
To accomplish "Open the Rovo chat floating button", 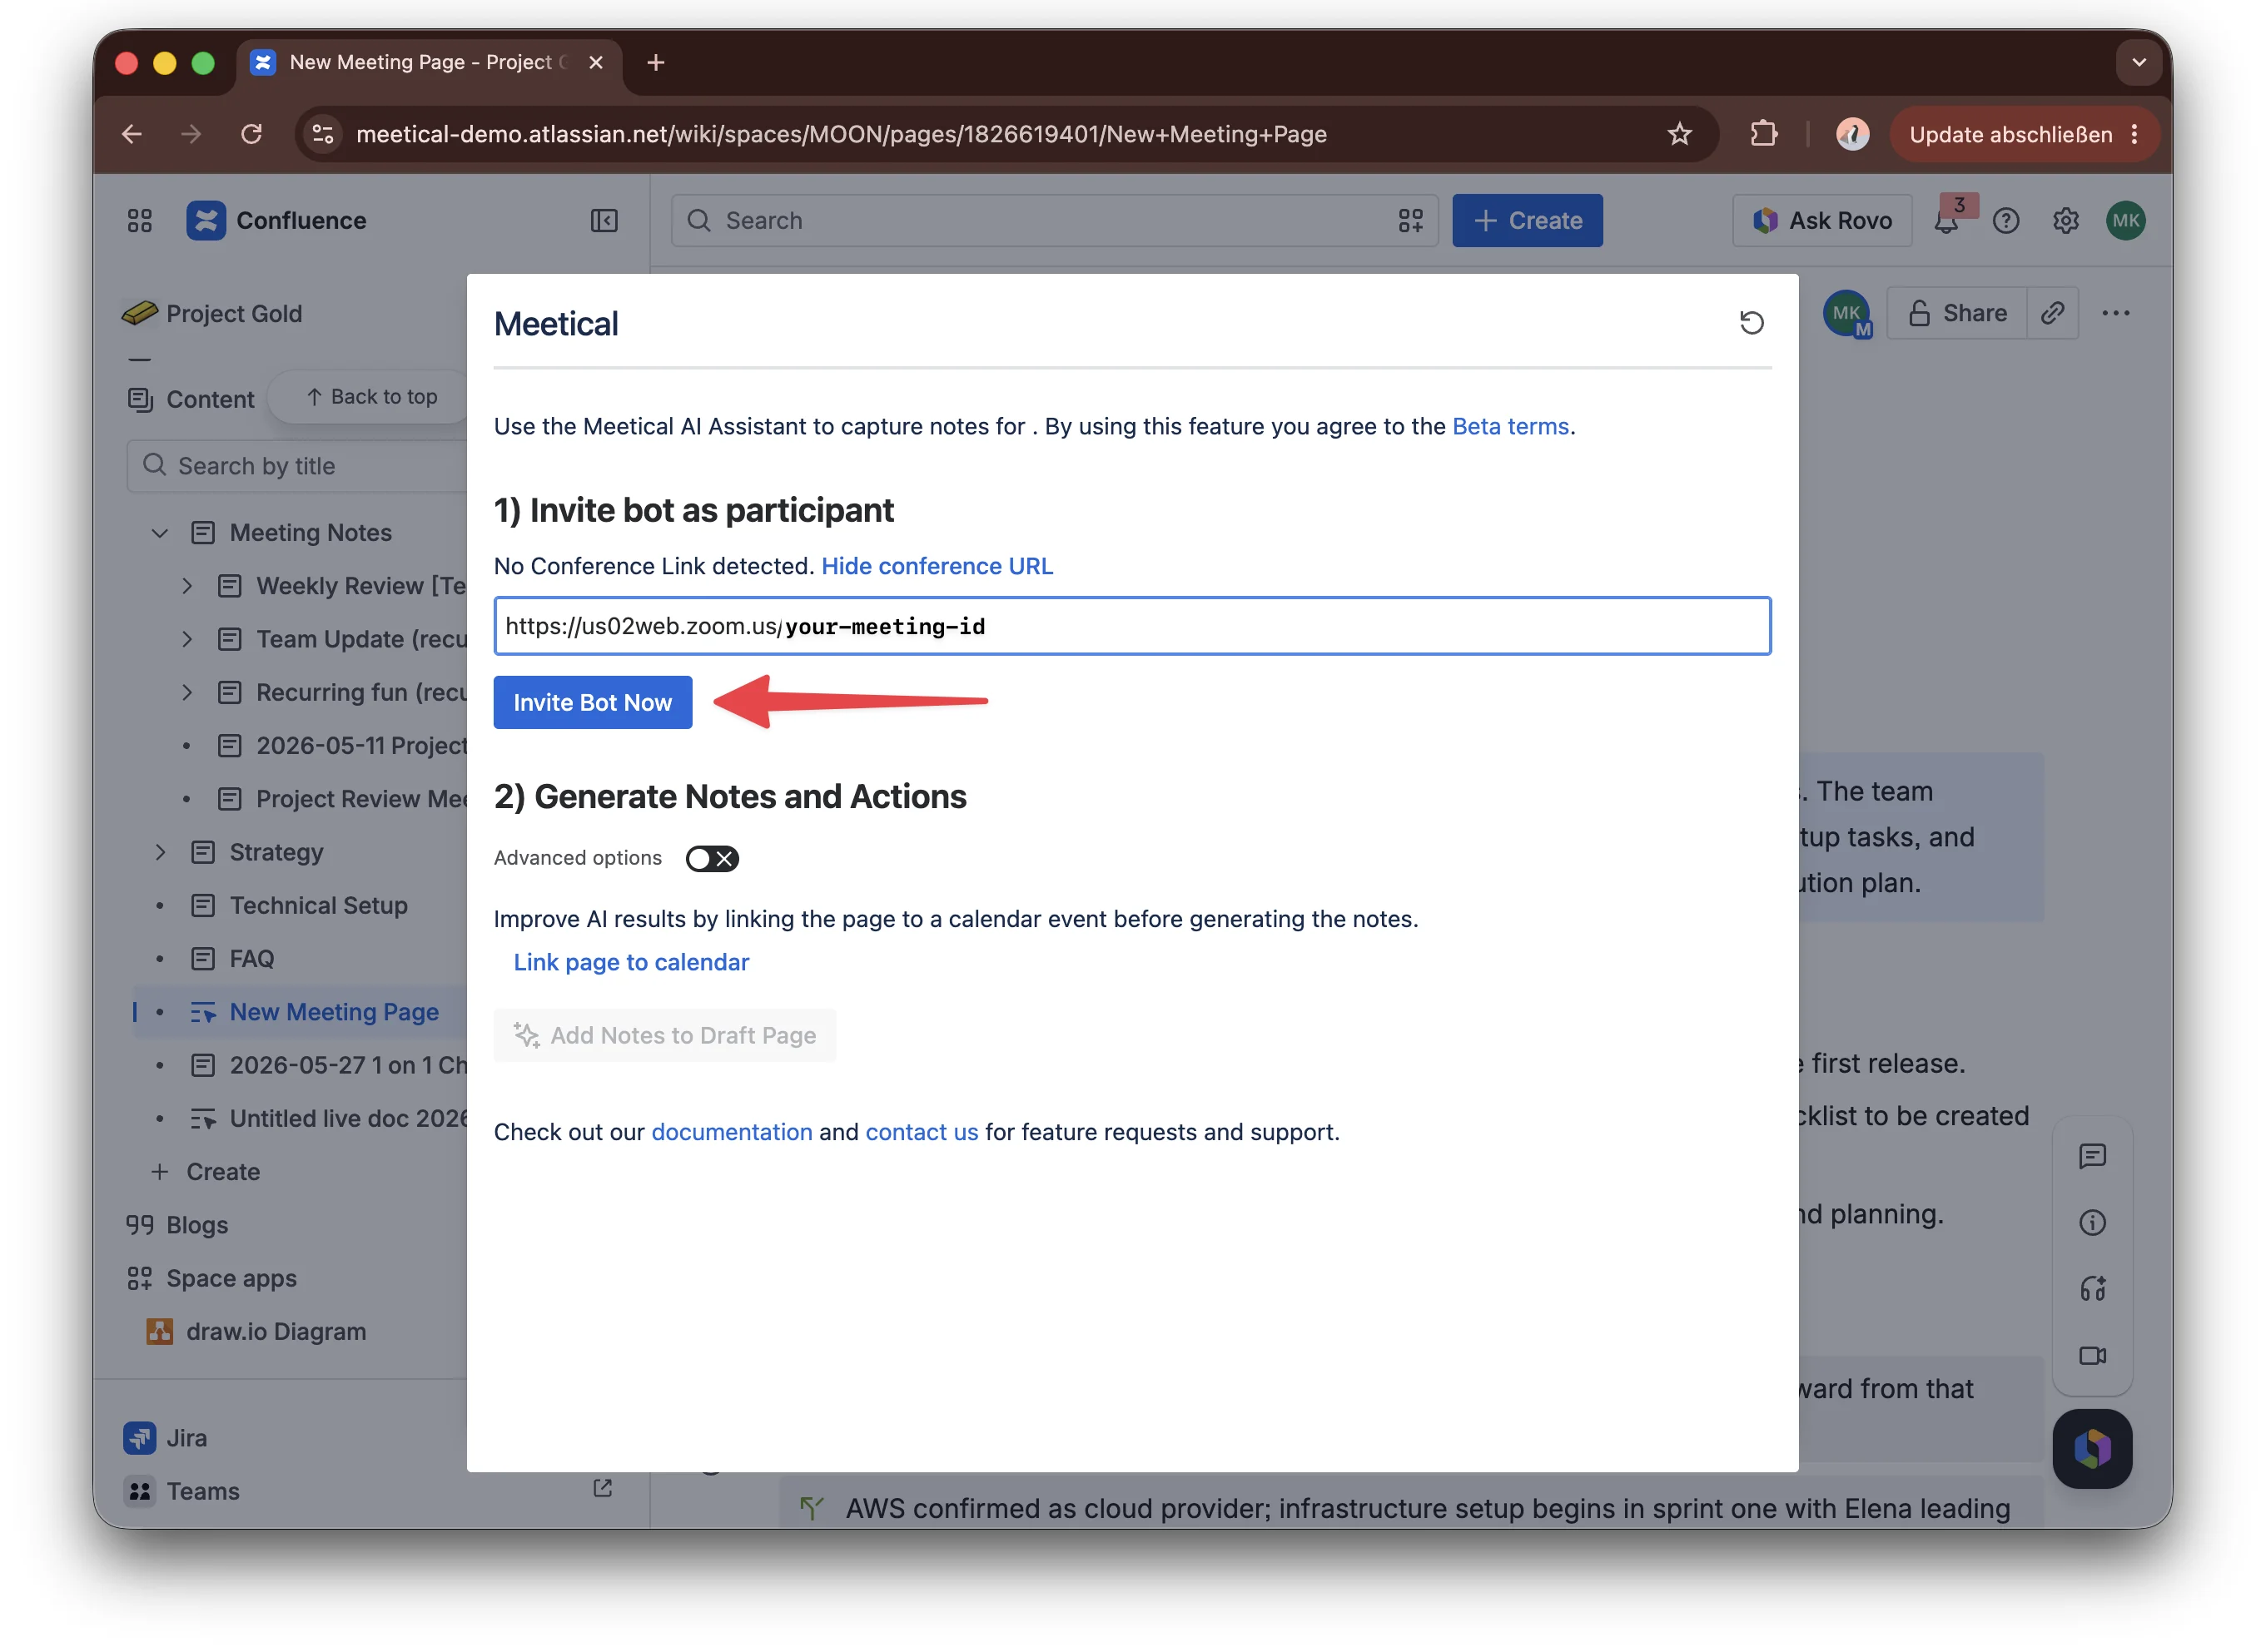I will point(2092,1448).
